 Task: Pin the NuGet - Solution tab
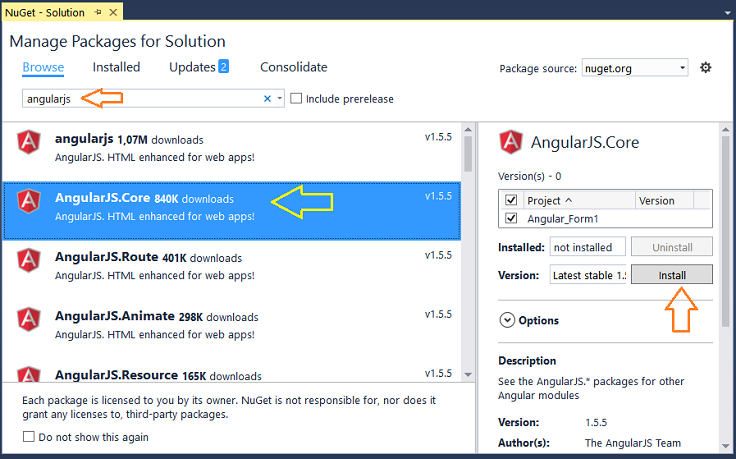[x=98, y=13]
